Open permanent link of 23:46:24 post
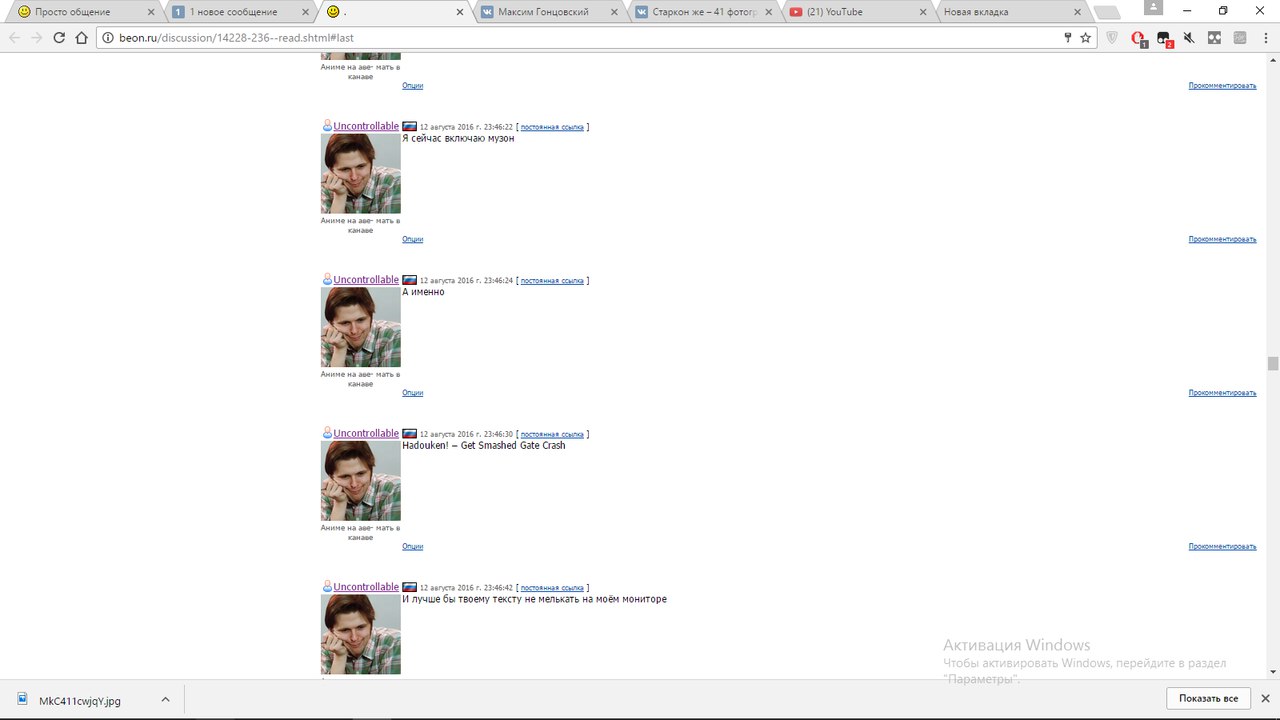Viewport: 1280px width, 720px height. click(552, 281)
